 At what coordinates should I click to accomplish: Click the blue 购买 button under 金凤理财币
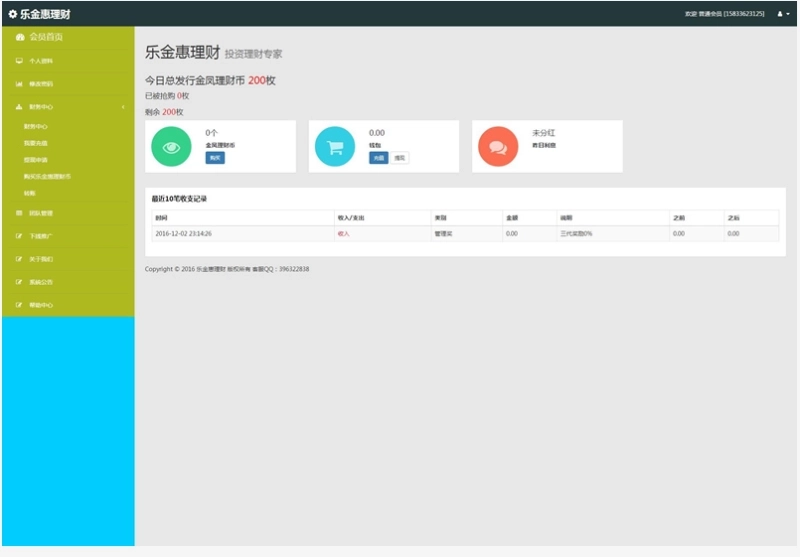(x=215, y=158)
